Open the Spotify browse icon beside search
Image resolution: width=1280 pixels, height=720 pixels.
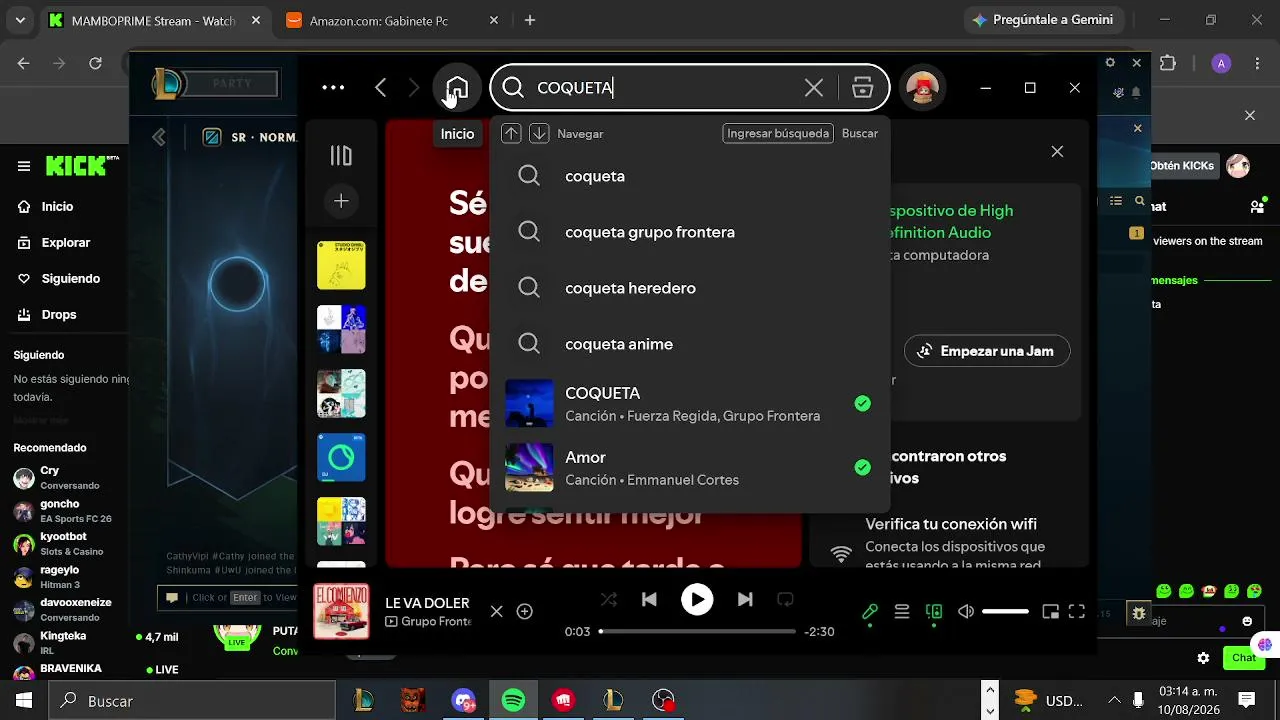[x=862, y=88]
